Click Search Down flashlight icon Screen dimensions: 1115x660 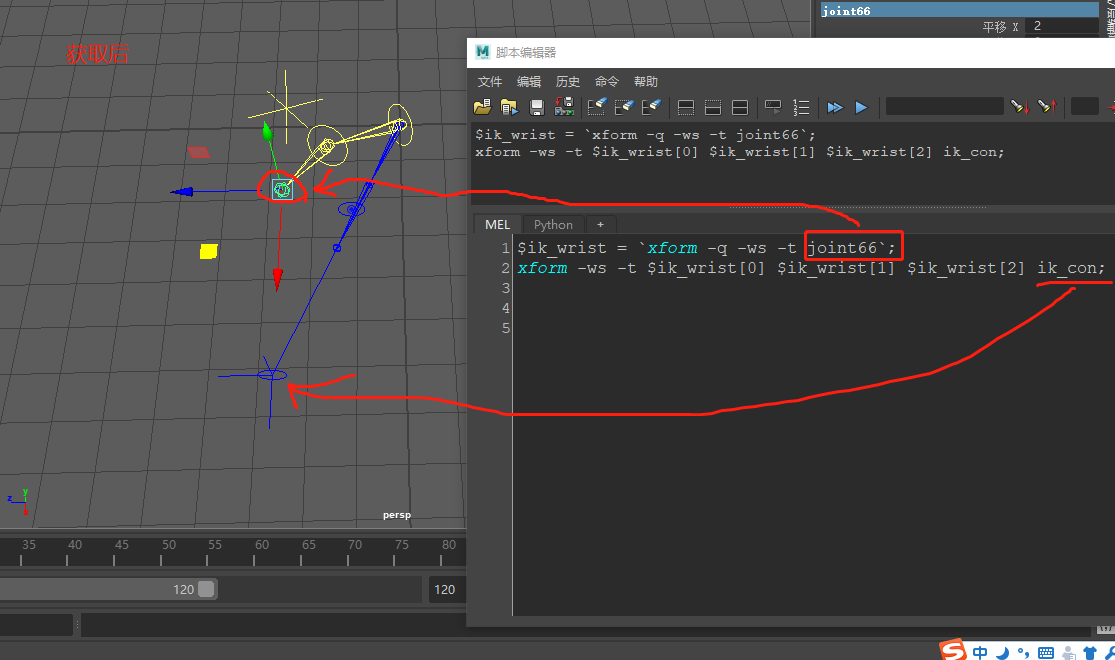[1019, 107]
